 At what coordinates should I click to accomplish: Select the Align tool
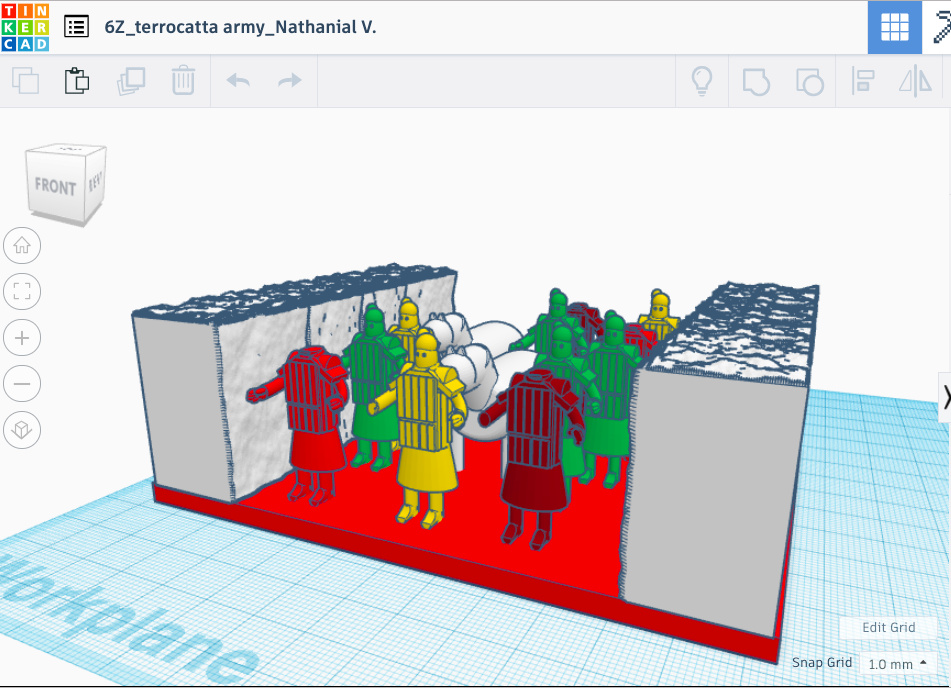tap(863, 81)
